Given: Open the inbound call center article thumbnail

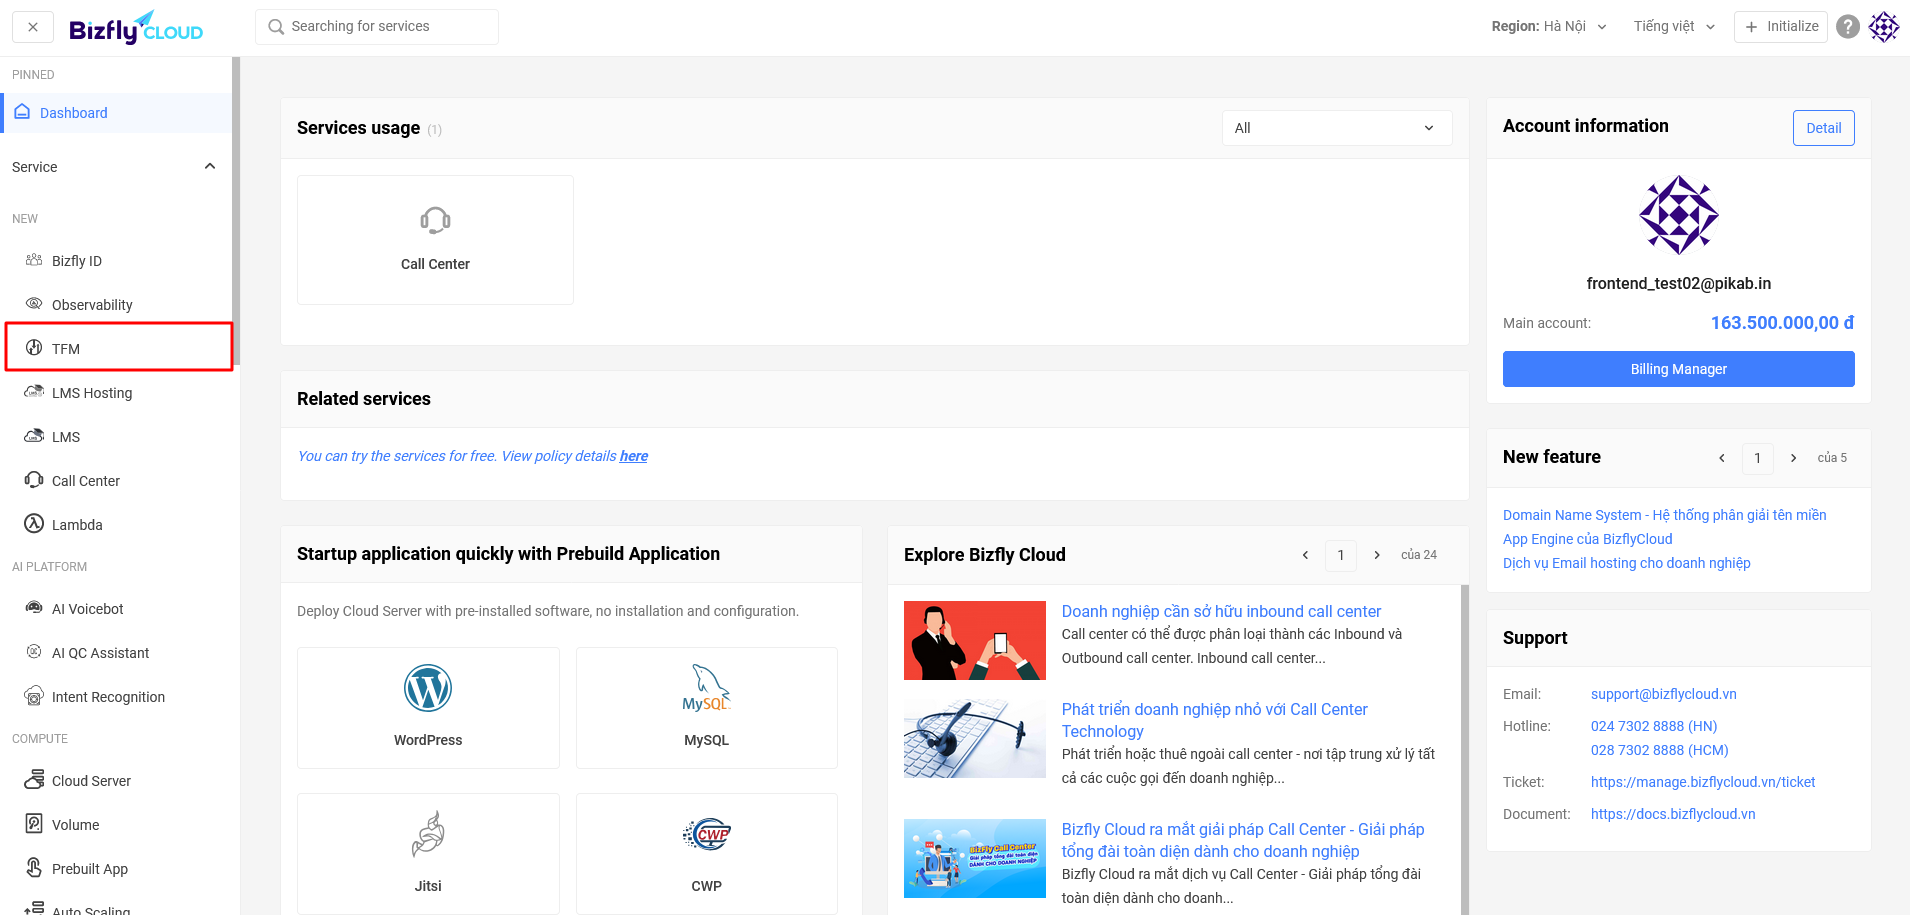Looking at the screenshot, I should [975, 640].
